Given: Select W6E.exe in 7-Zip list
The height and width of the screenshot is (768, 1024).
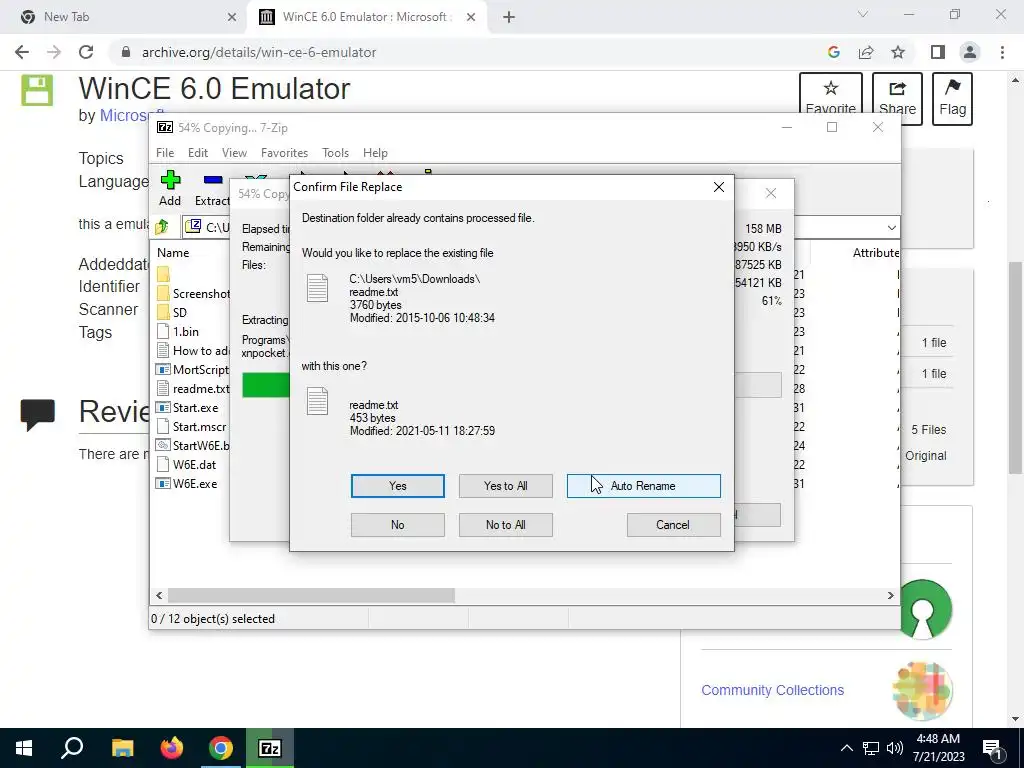Looking at the screenshot, I should pos(195,484).
